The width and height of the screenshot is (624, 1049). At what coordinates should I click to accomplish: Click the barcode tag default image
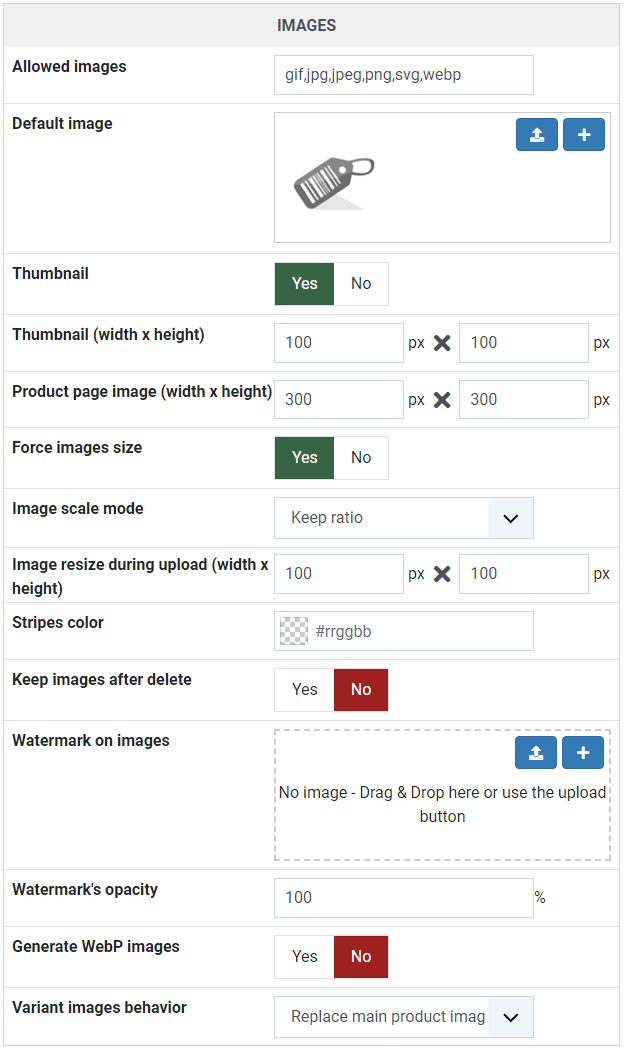pos(334,183)
